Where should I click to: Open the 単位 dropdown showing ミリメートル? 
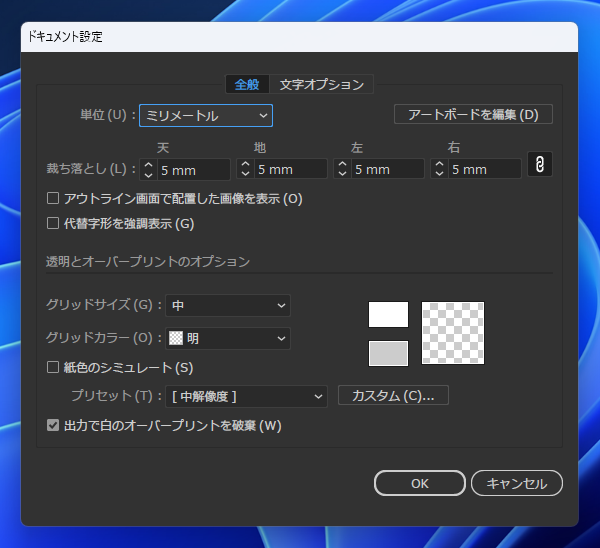click(206, 116)
